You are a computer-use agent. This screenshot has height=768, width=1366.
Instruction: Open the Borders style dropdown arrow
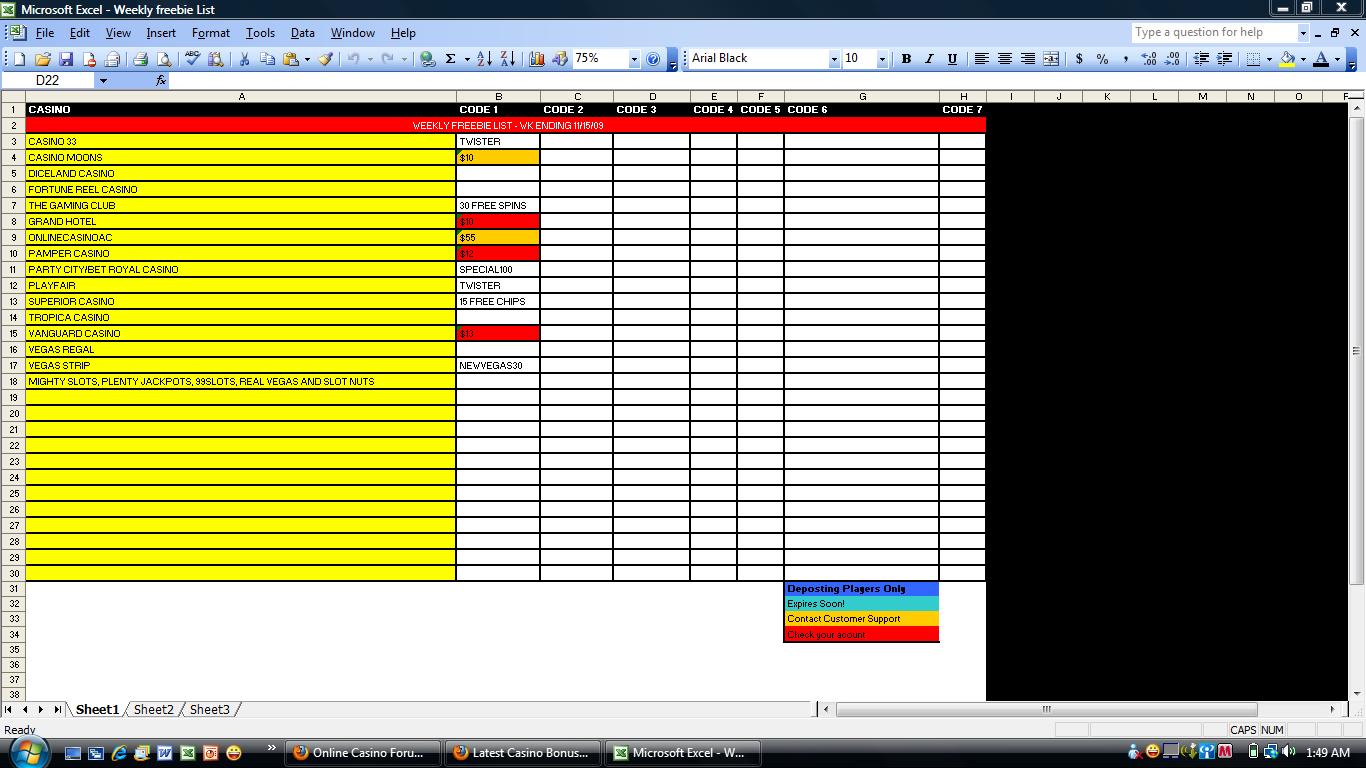point(1269,59)
